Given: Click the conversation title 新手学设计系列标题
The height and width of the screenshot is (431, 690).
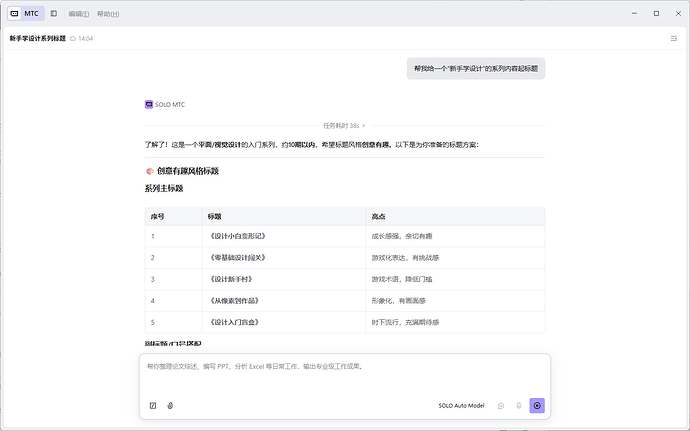Looking at the screenshot, I should click(37, 39).
